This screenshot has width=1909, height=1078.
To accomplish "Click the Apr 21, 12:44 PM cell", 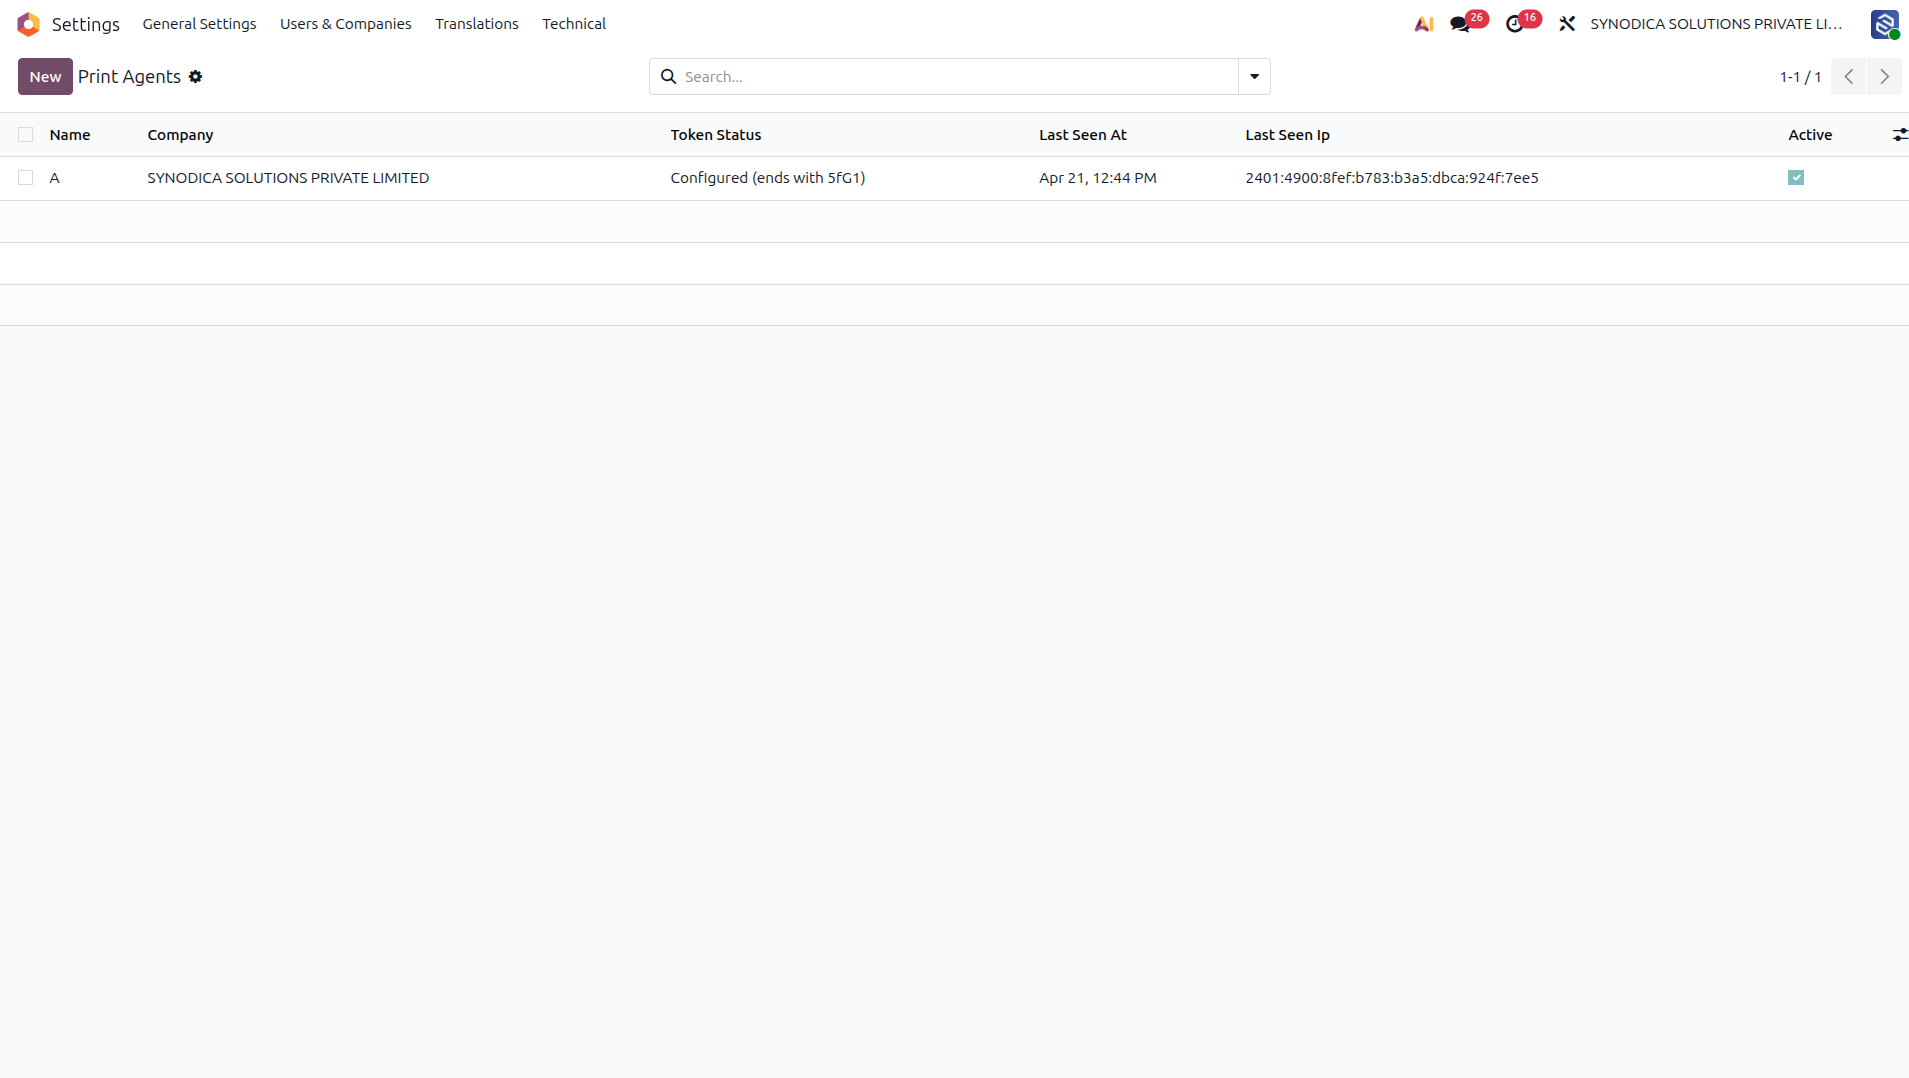I will (x=1098, y=178).
